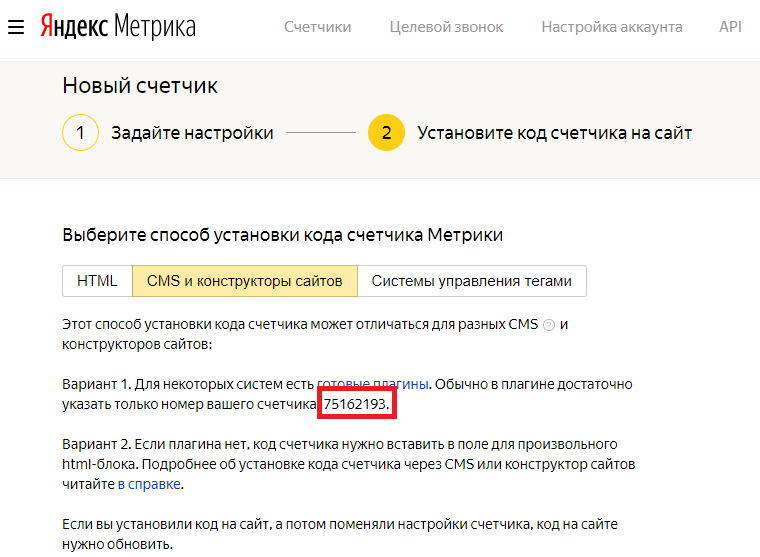
Task: Click the yellow step 2 circle
Action: pyautogui.click(x=386, y=133)
